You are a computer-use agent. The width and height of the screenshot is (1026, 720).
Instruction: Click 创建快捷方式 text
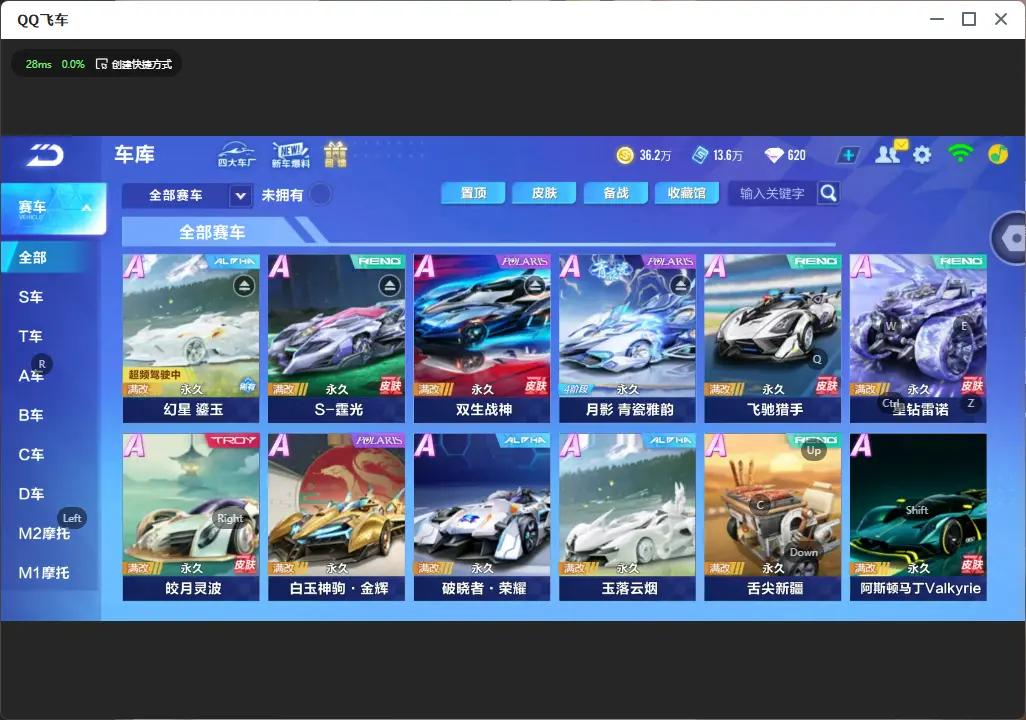[x=142, y=64]
